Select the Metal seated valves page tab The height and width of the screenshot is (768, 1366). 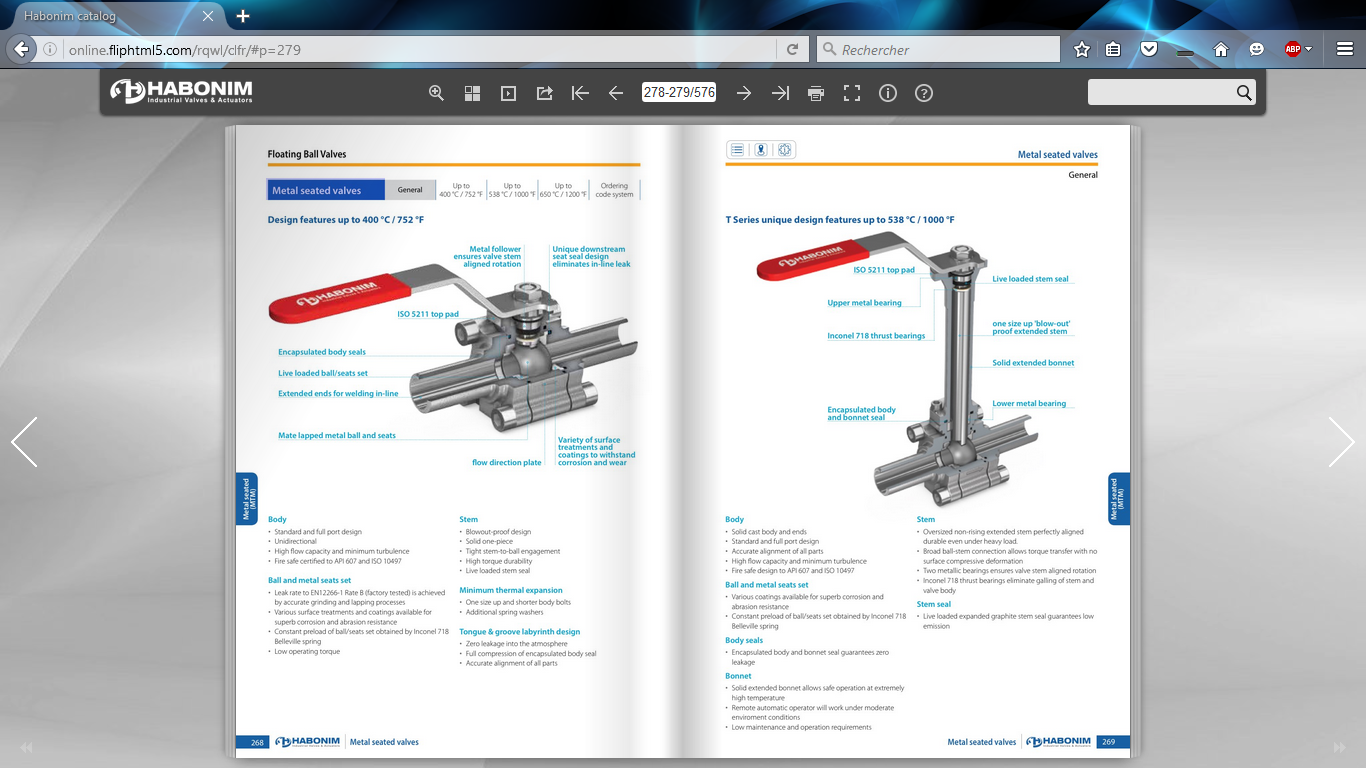coord(326,190)
